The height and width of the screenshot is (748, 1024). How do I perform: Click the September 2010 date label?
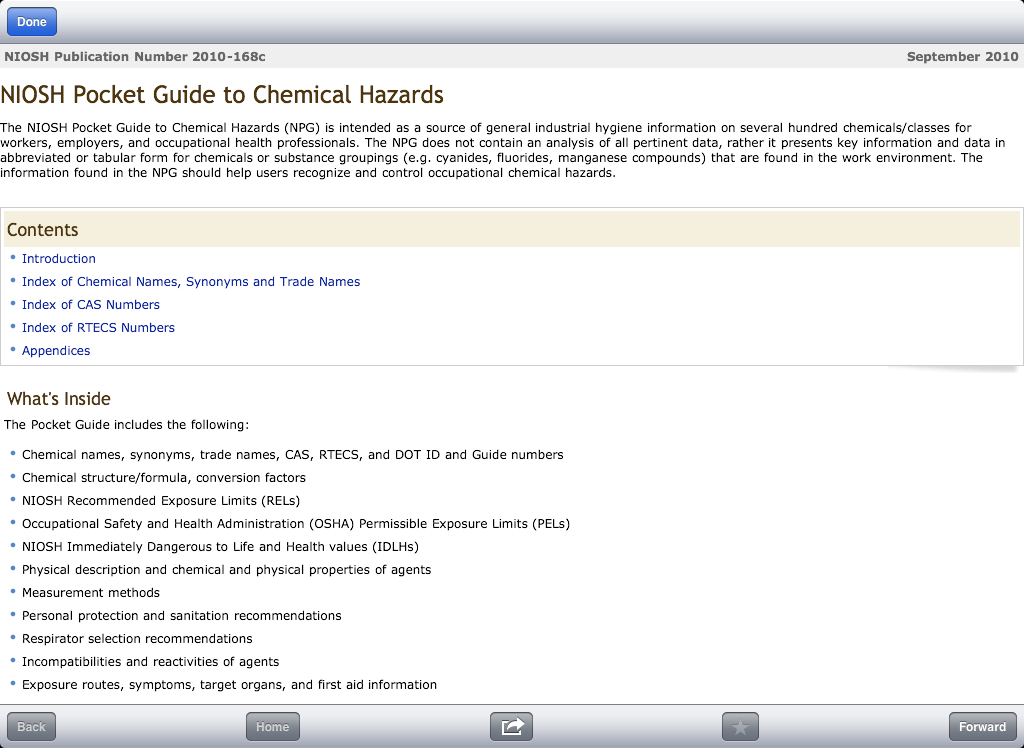pyautogui.click(x=962, y=57)
